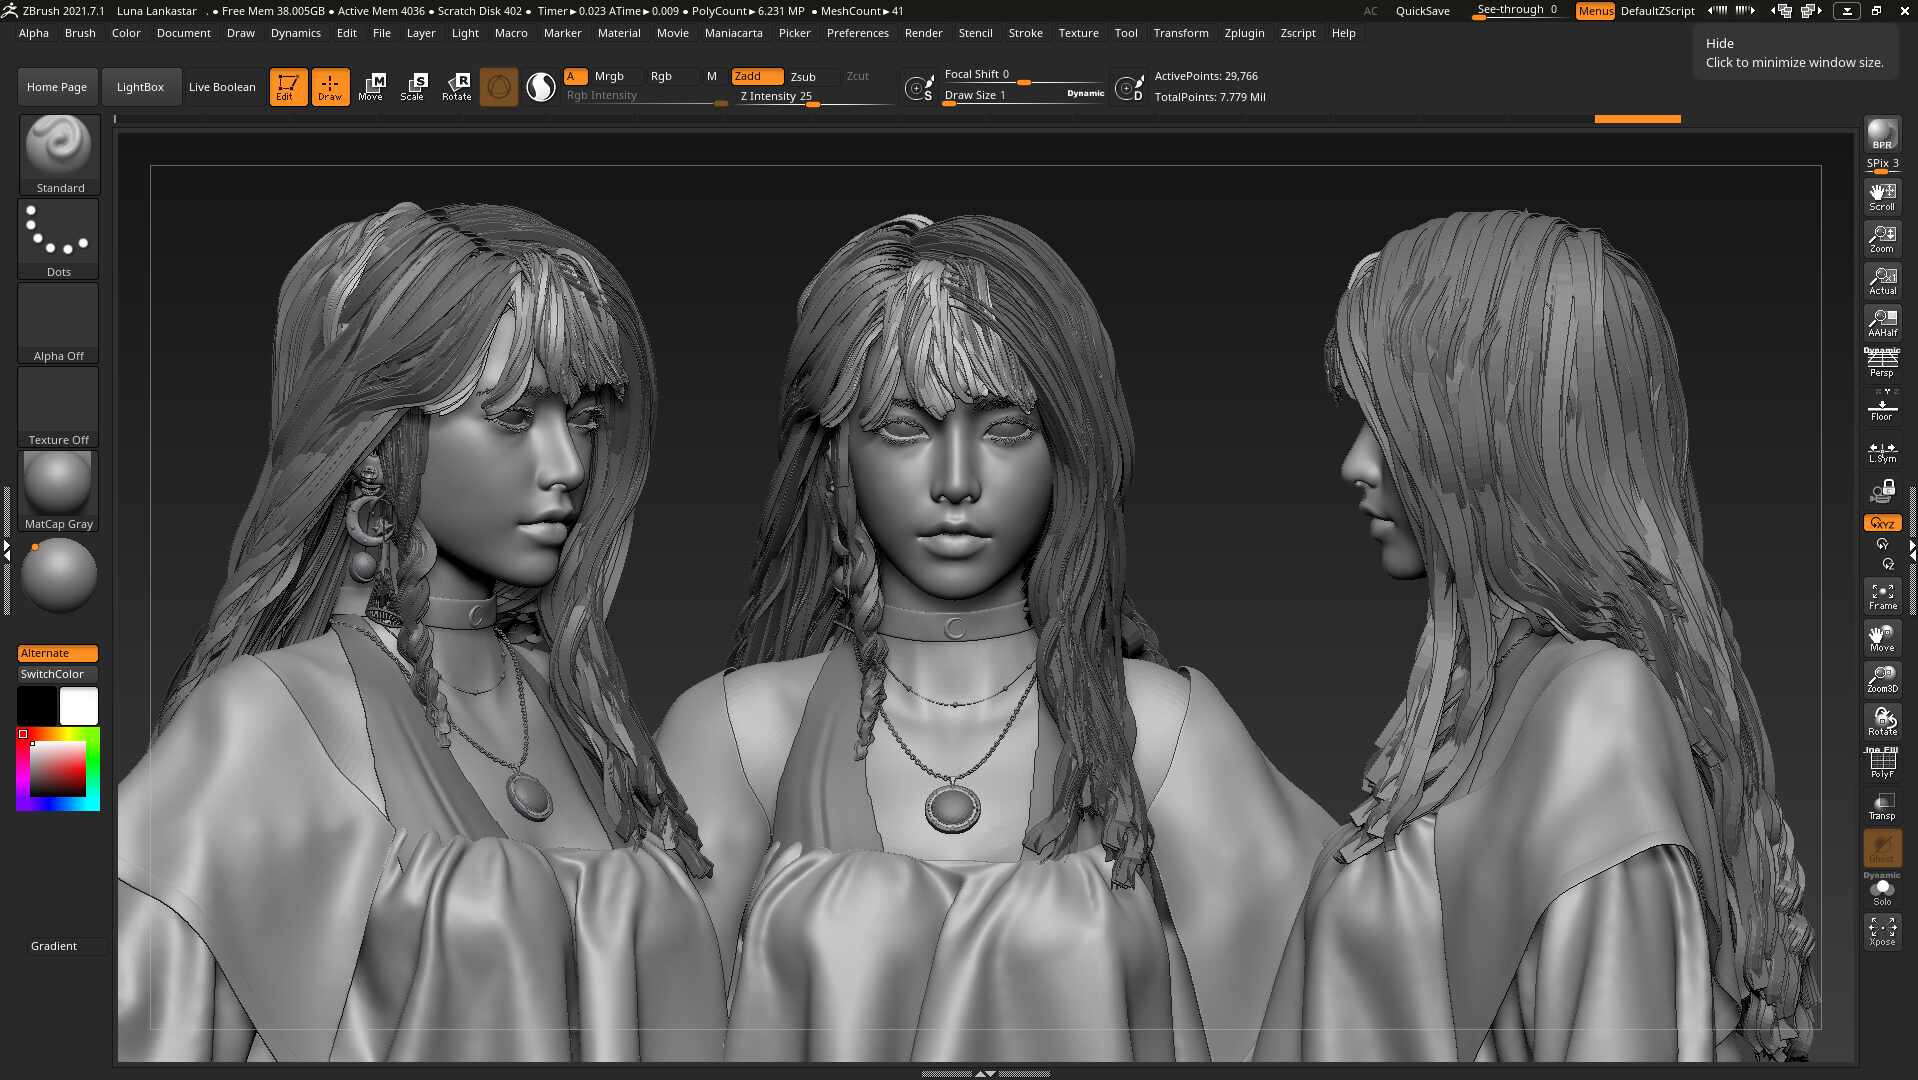Click the Zoom3D icon on the right shelf

(1882, 680)
